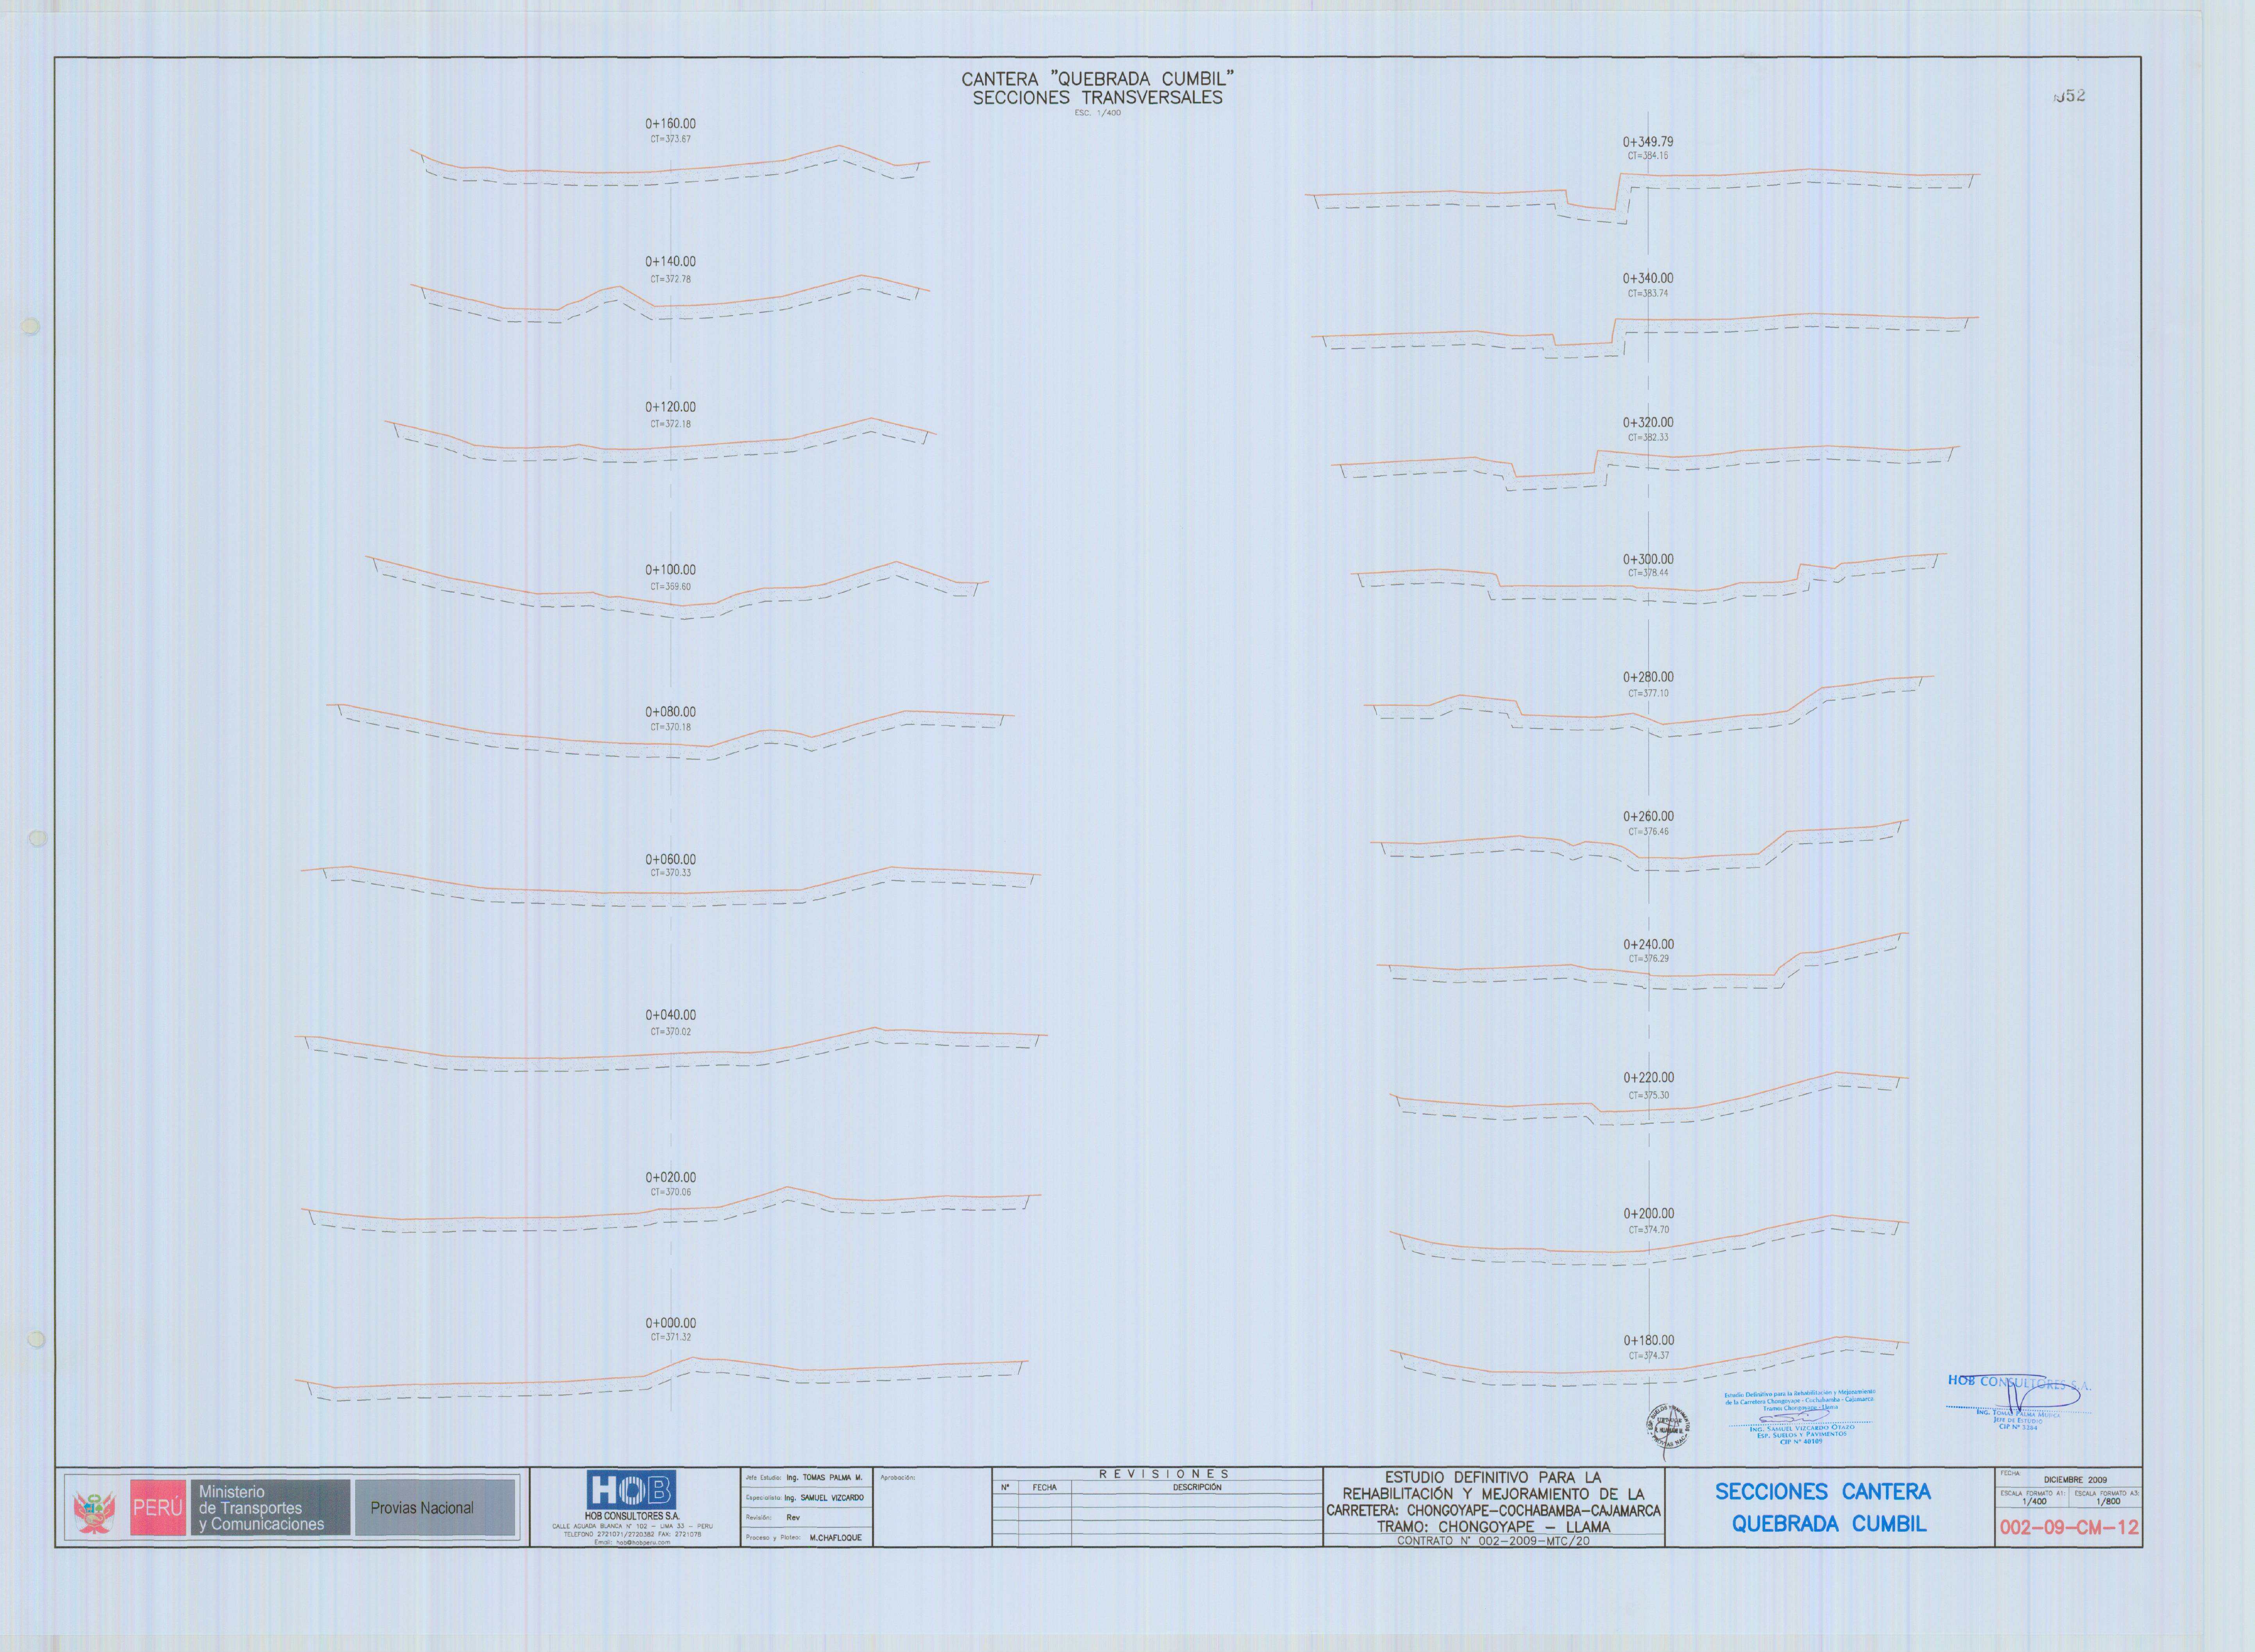
Task: Click section label 0+120.00
Action: coord(670,407)
